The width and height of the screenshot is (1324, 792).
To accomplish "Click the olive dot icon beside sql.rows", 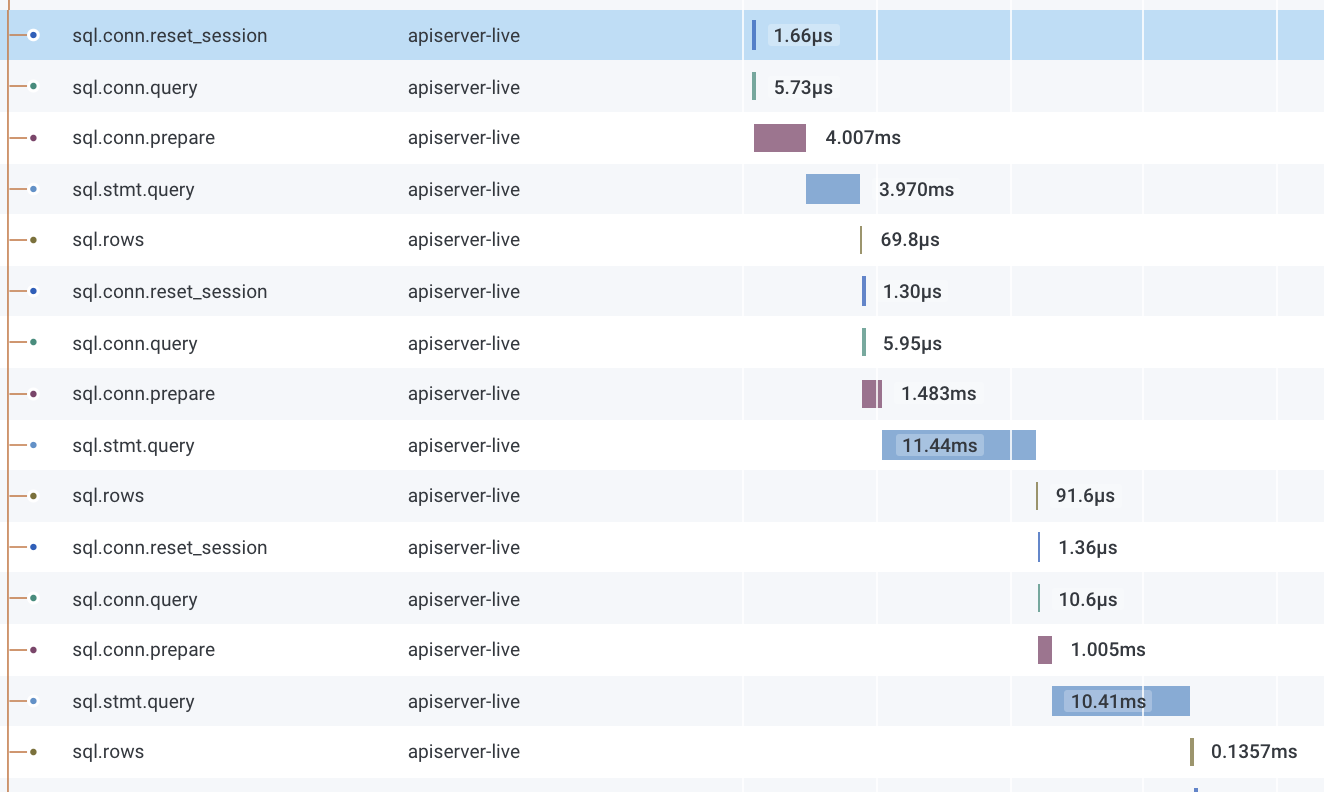I will coord(33,239).
